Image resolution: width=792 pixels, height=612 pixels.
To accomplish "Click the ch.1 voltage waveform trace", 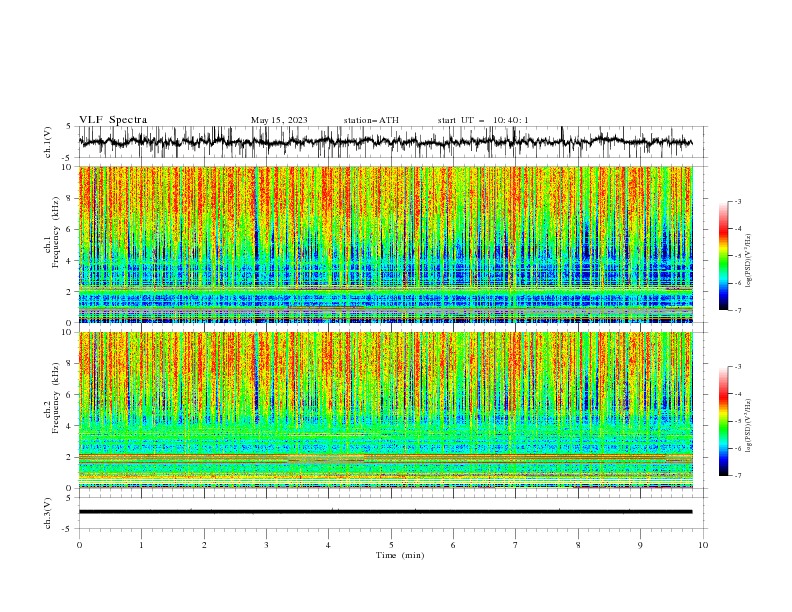I will pyautogui.click(x=385, y=142).
